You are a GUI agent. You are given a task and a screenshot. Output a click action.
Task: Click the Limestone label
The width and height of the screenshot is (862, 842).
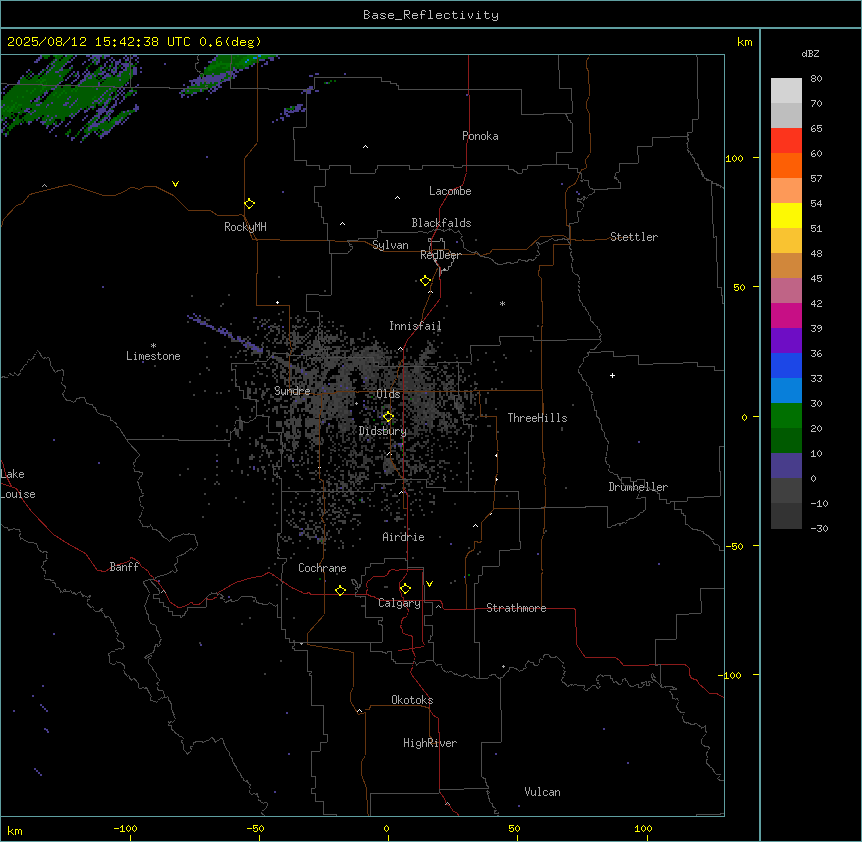click(153, 356)
